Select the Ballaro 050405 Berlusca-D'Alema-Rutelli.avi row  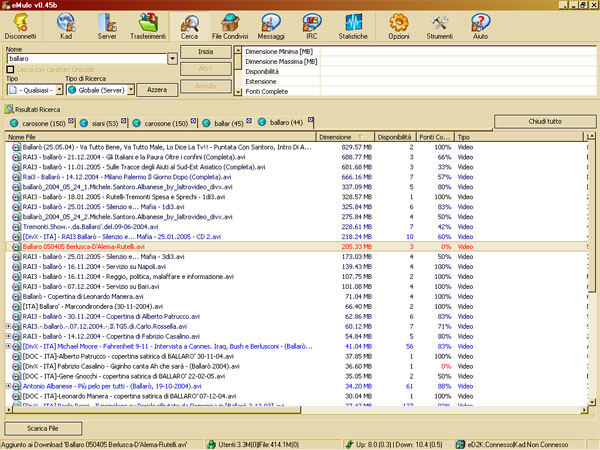[297, 247]
